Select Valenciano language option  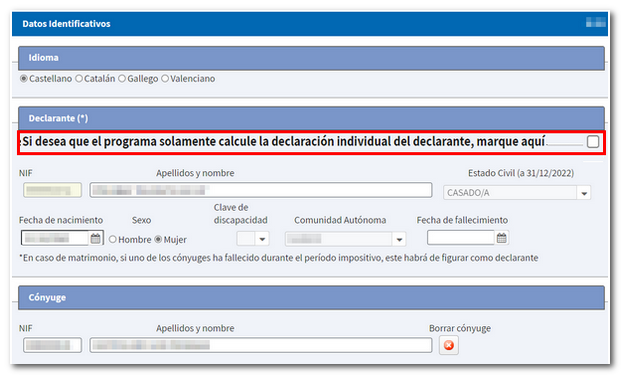pyautogui.click(x=165, y=78)
